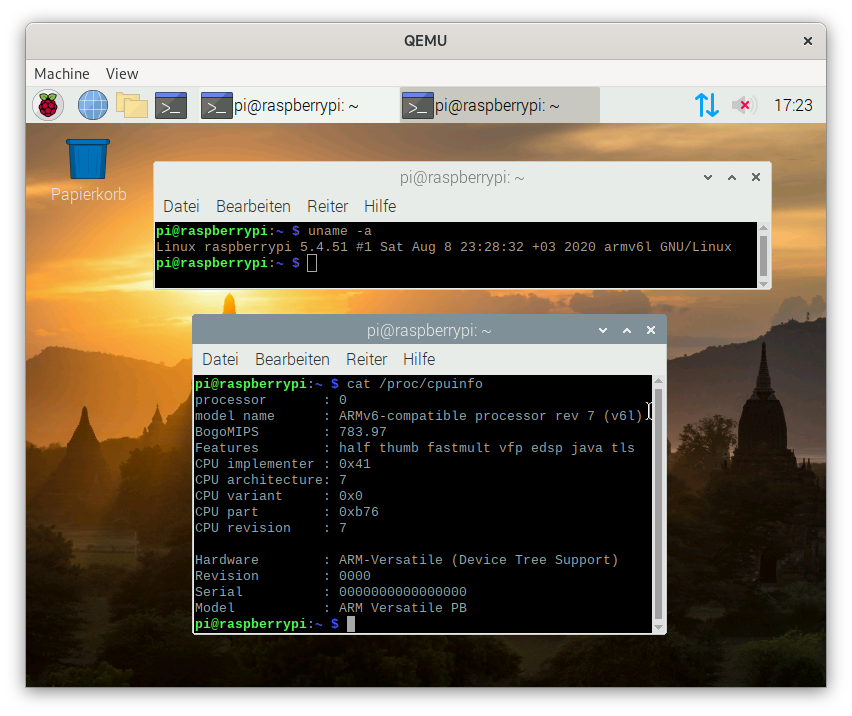
Task: Open Datei menu in the uname terminal
Action: coord(181,206)
